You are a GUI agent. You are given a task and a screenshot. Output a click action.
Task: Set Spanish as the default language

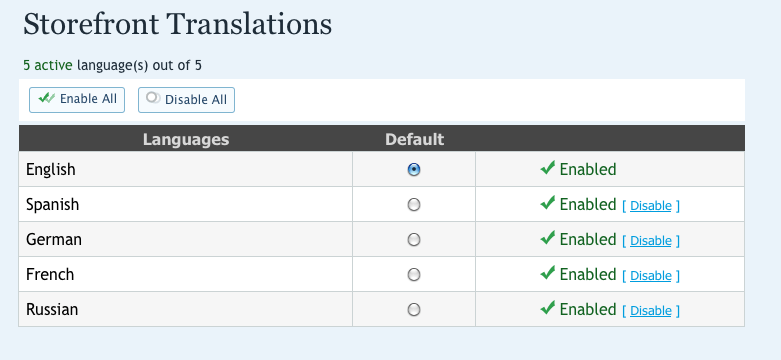tap(414, 205)
